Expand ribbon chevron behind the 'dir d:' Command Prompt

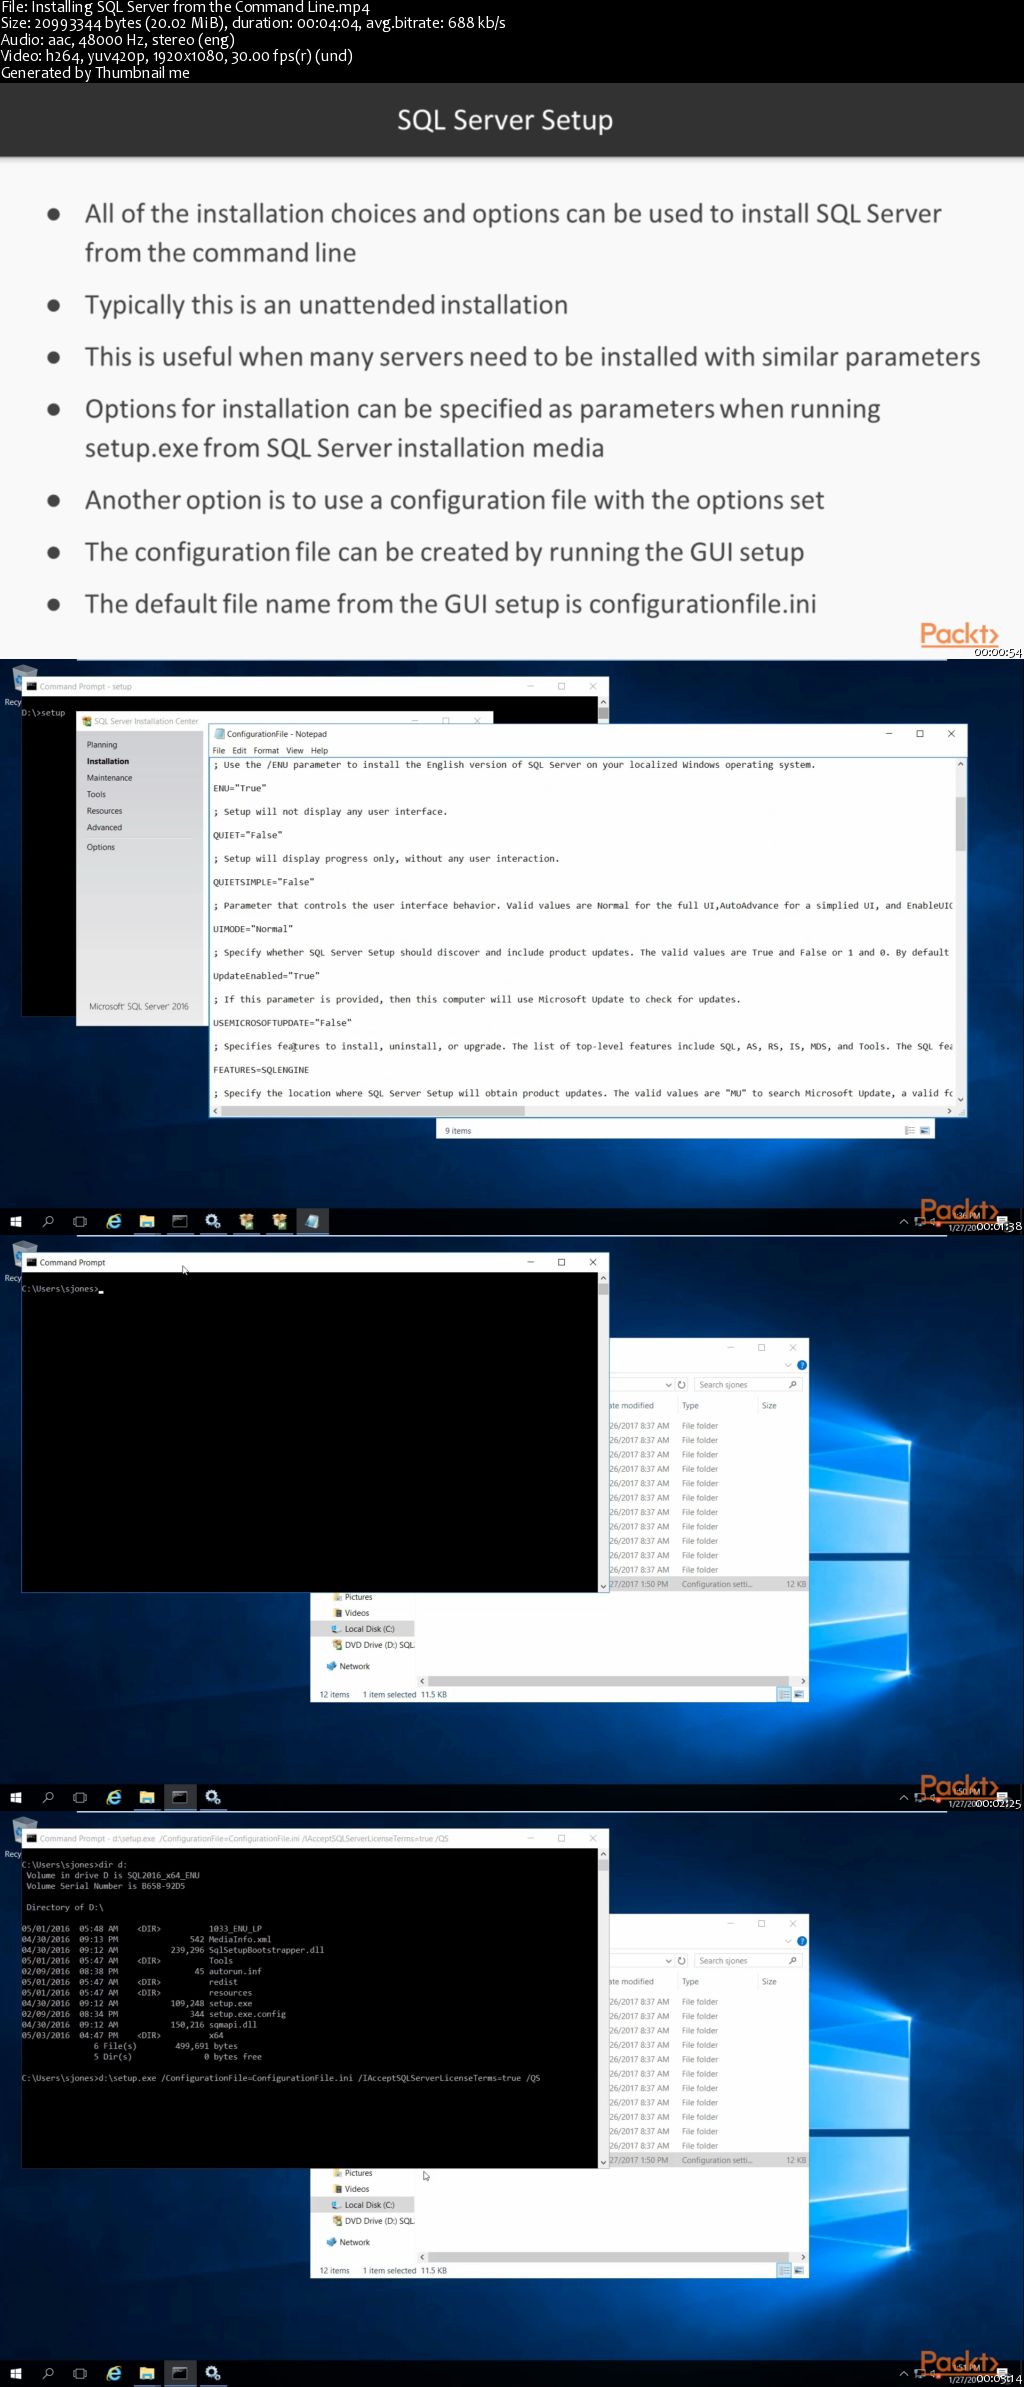pos(788,1941)
